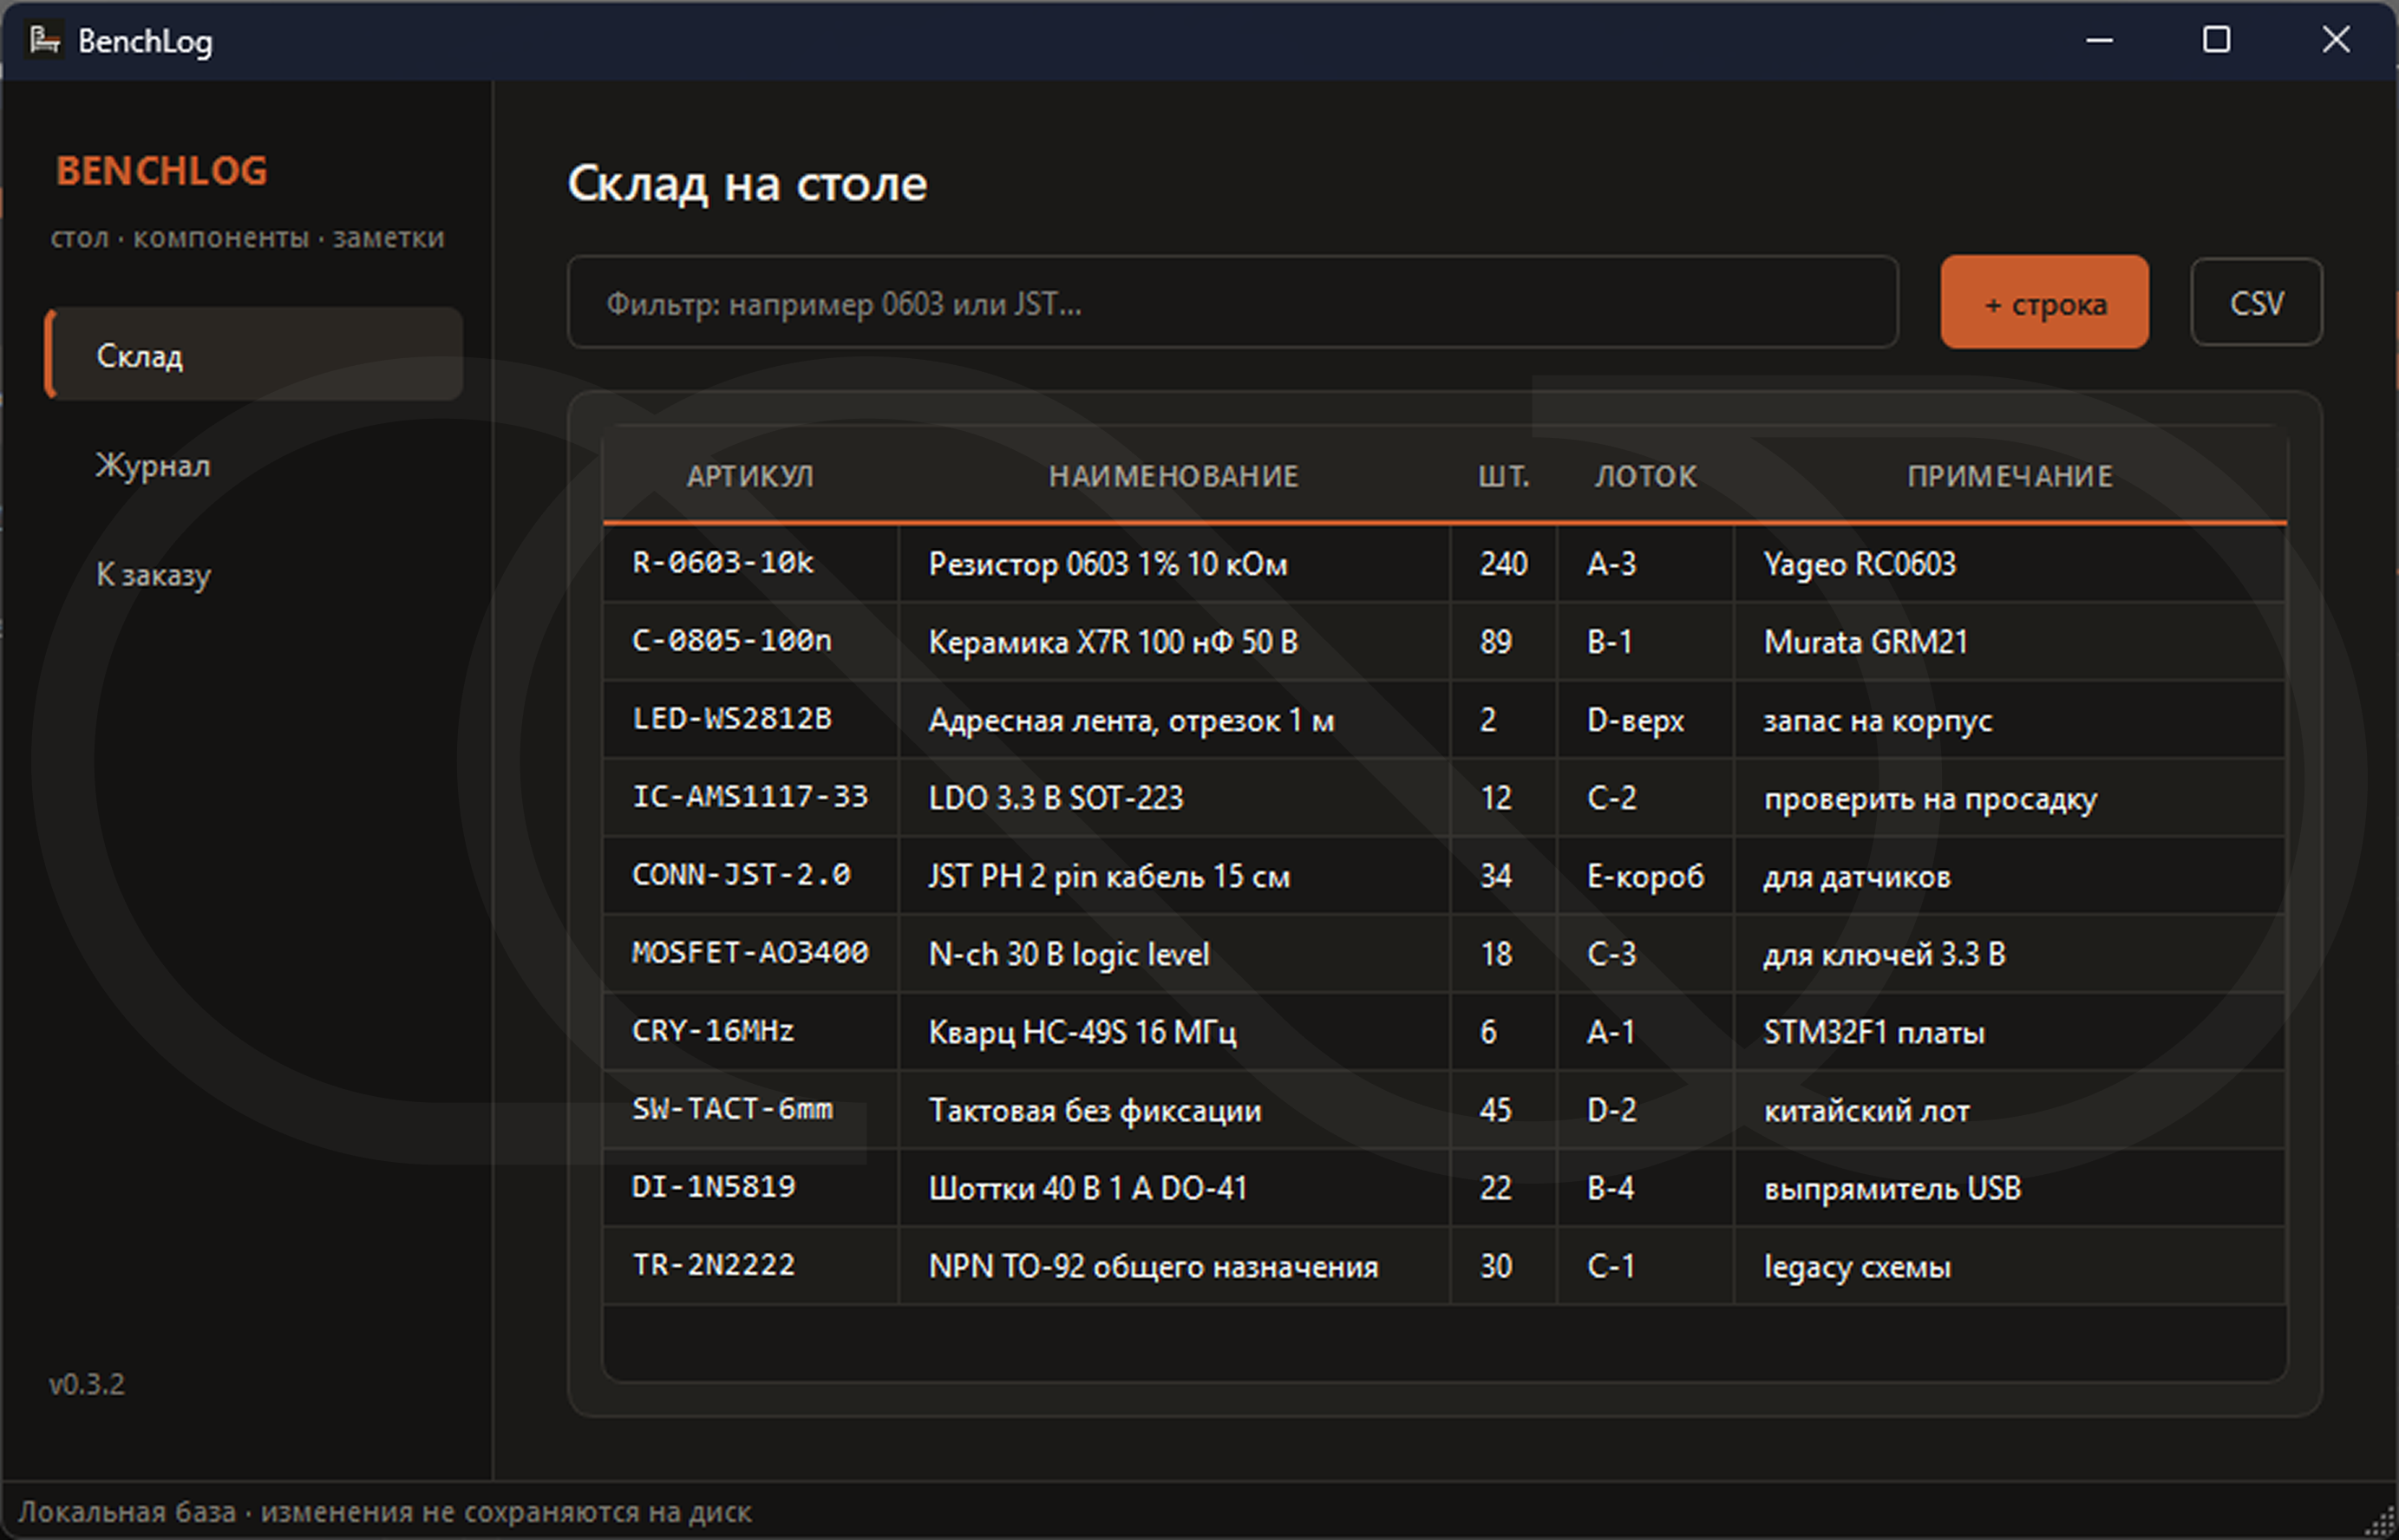Select tray cell E-короб
This screenshot has width=2399, height=1540.
point(1645,876)
